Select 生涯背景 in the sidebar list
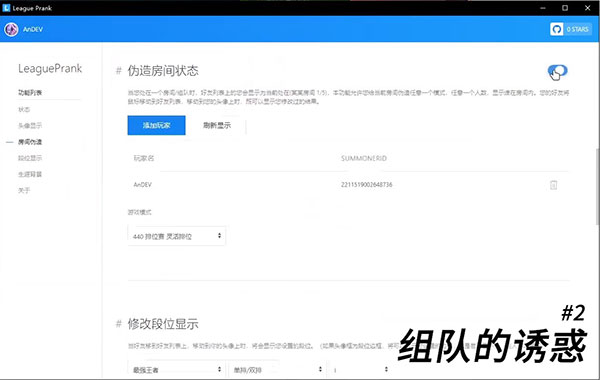 [x=30, y=174]
